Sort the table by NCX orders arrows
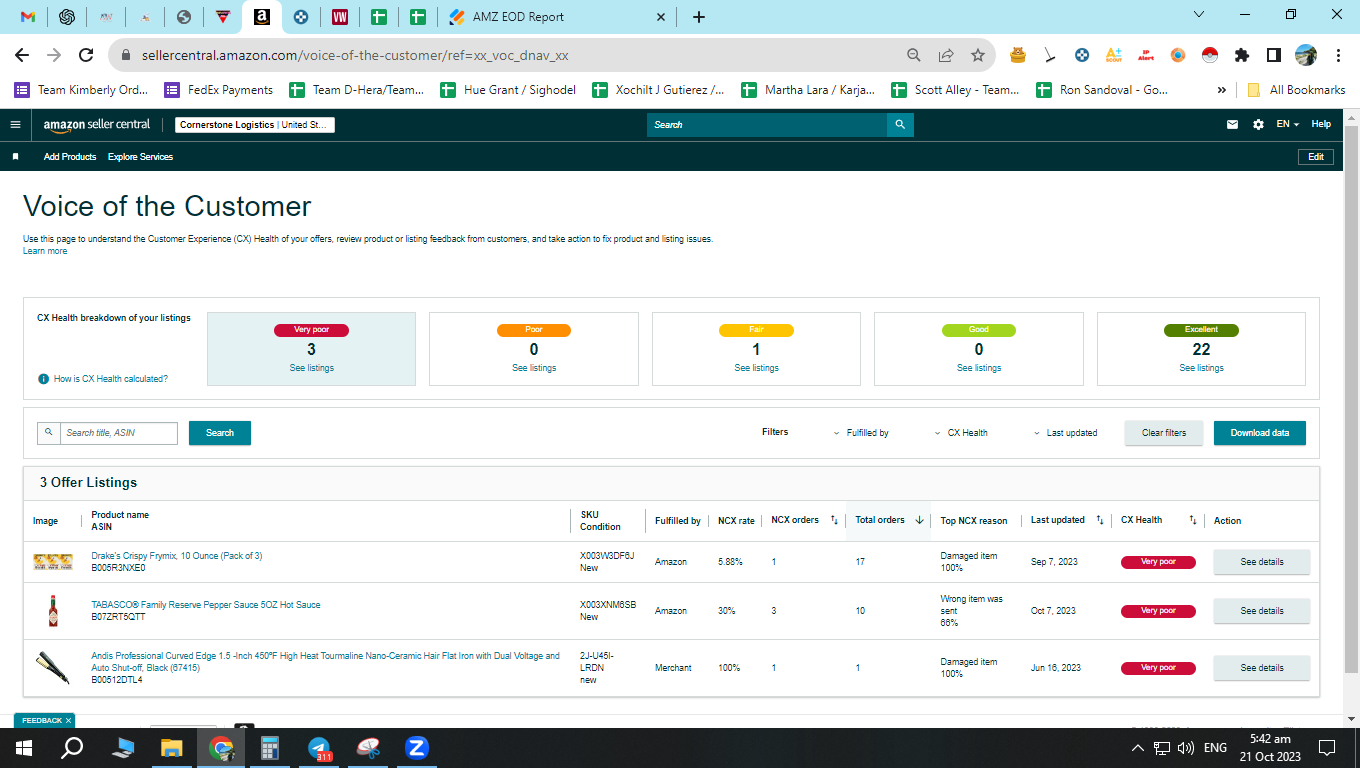 point(834,520)
